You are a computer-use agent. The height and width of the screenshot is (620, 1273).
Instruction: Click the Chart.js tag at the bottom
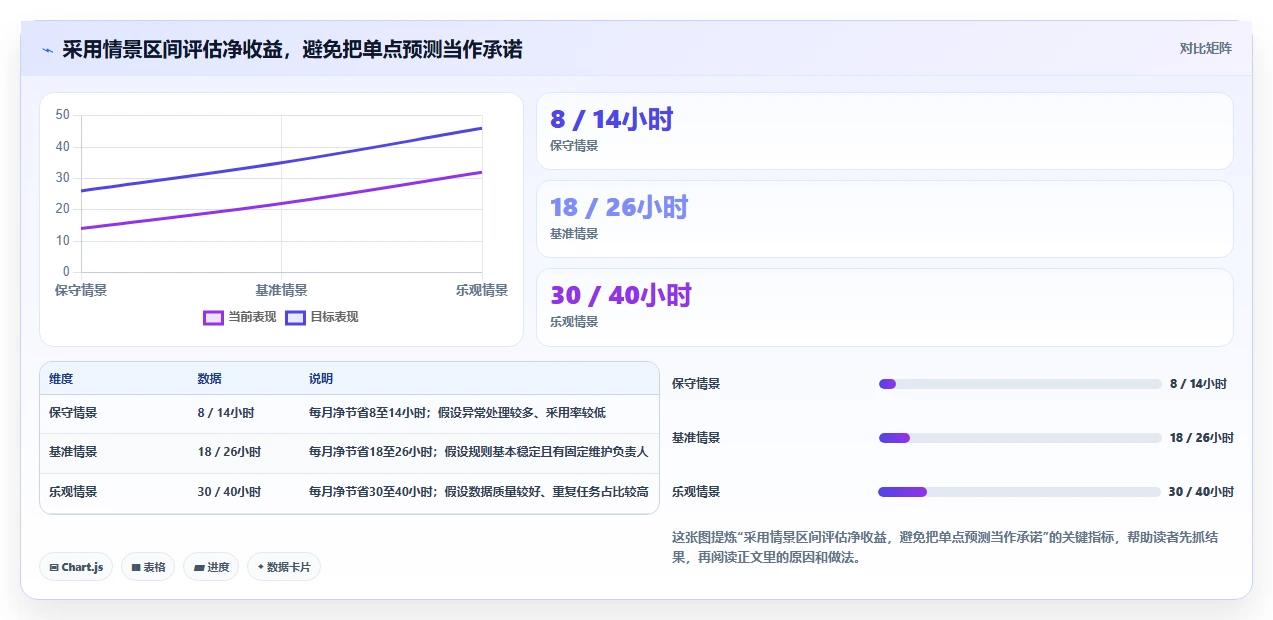[x=77, y=567]
